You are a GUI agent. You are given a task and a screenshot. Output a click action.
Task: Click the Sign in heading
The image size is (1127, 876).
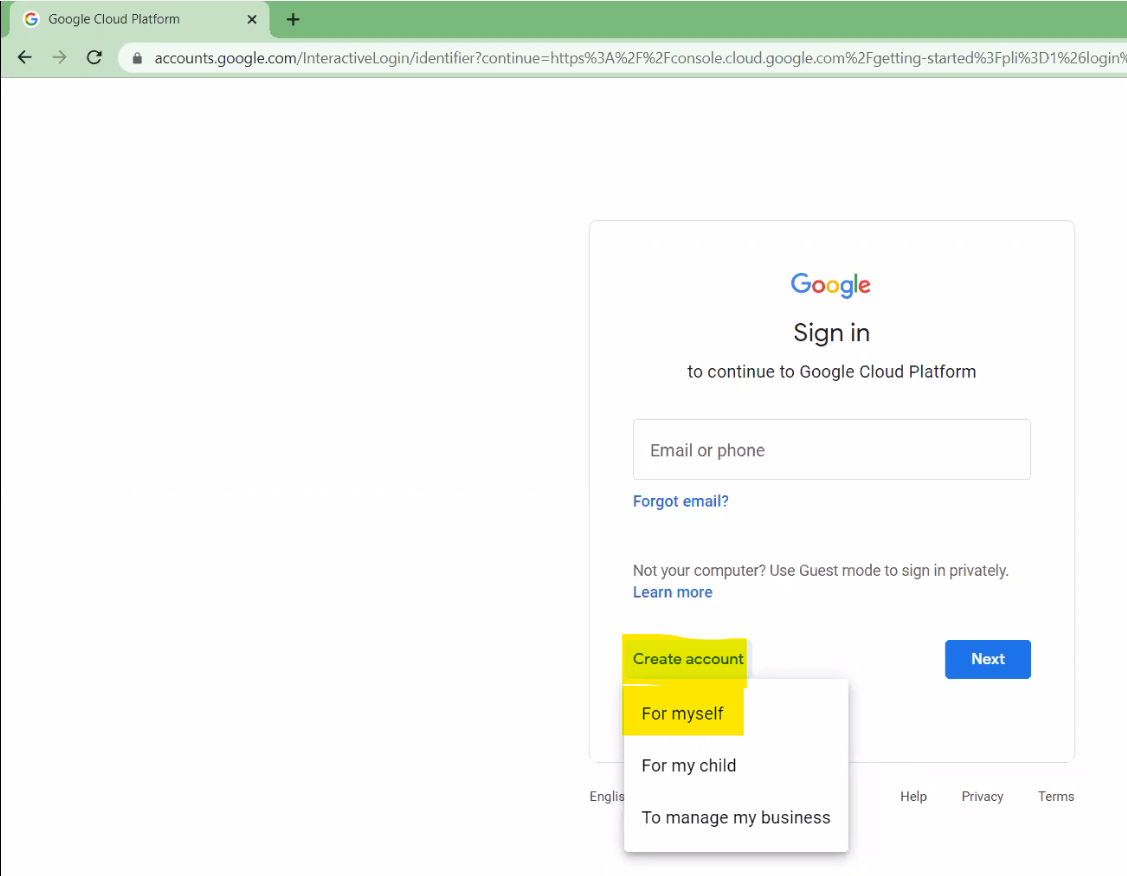[x=832, y=333]
